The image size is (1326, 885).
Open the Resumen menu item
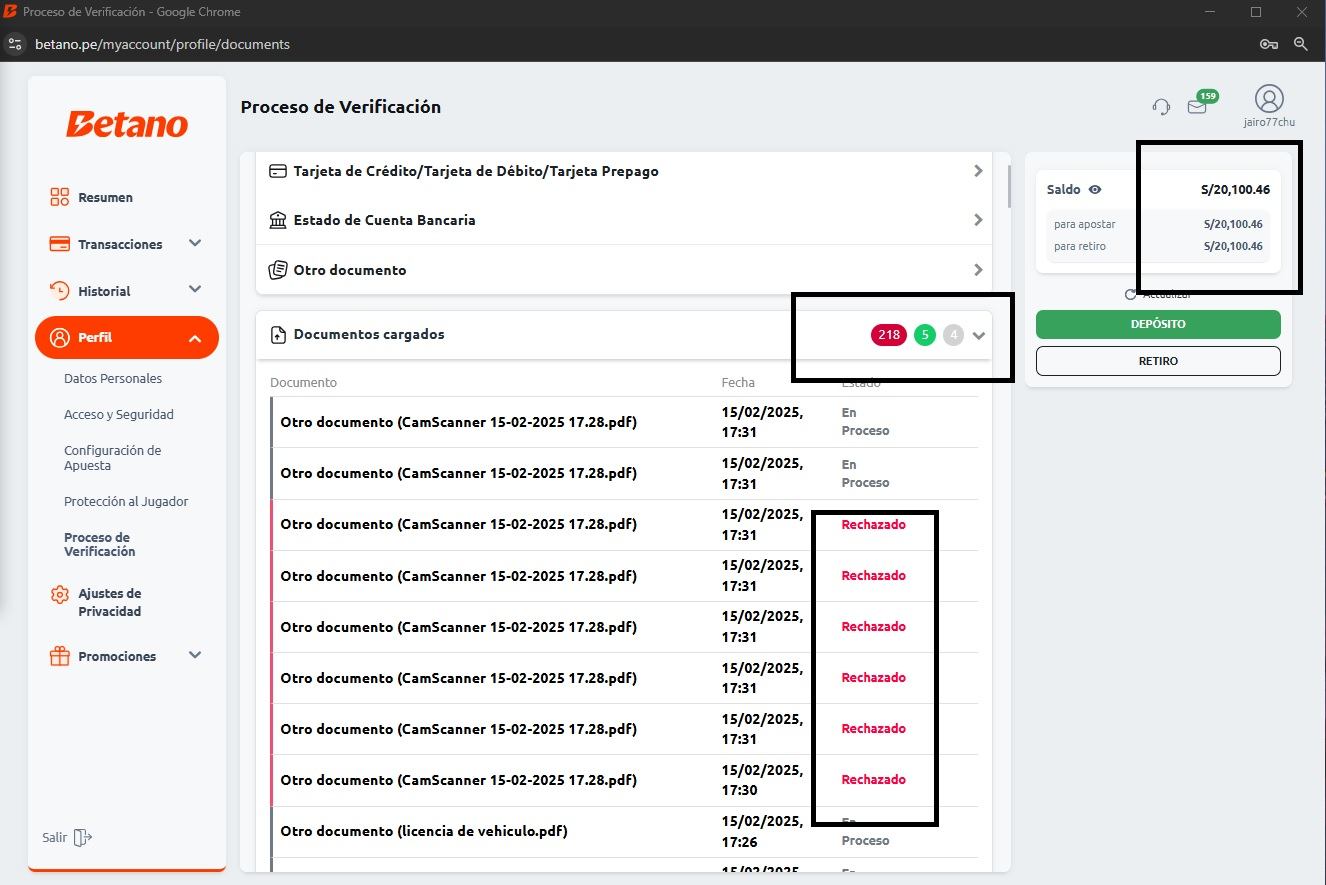coord(105,198)
